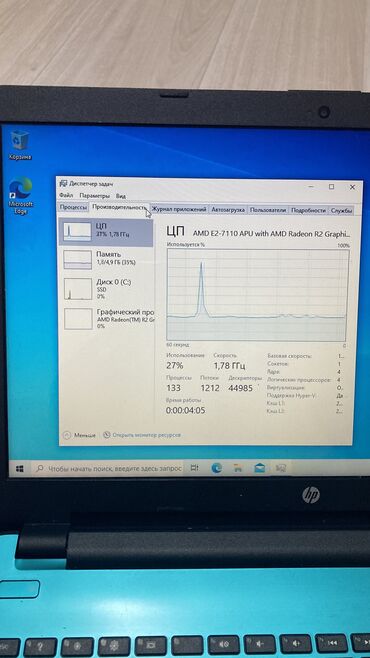This screenshot has height=658, width=370.
Task: Select Task Manager taskbar icon
Action: 281,467
